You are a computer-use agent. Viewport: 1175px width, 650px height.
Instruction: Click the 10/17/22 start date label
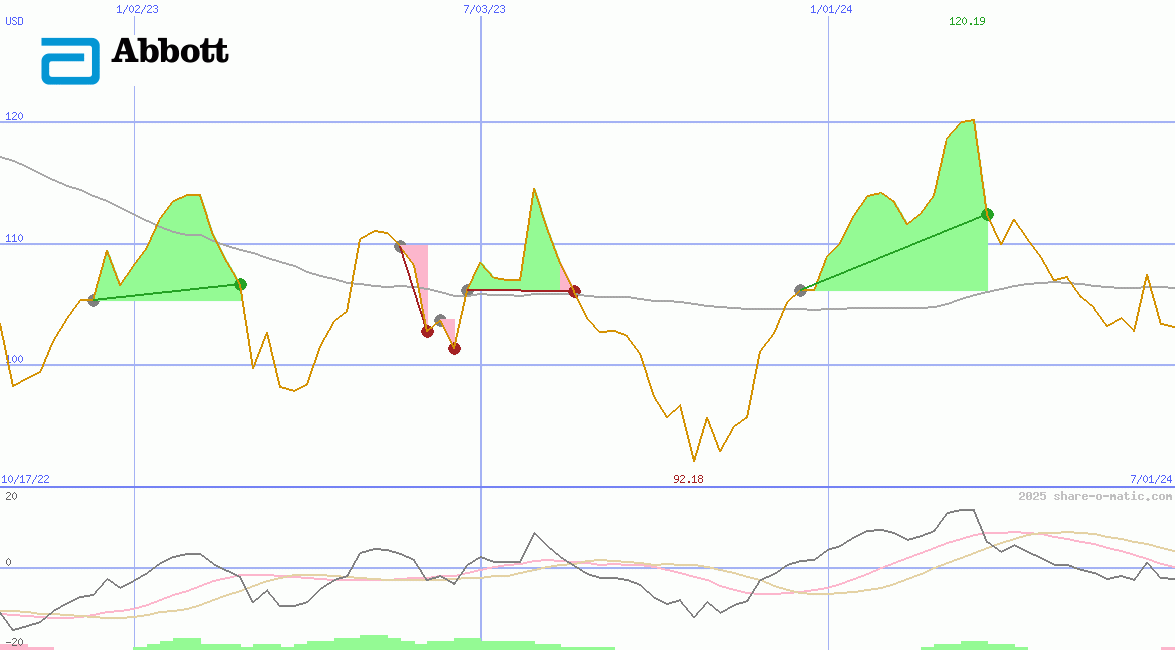25,480
